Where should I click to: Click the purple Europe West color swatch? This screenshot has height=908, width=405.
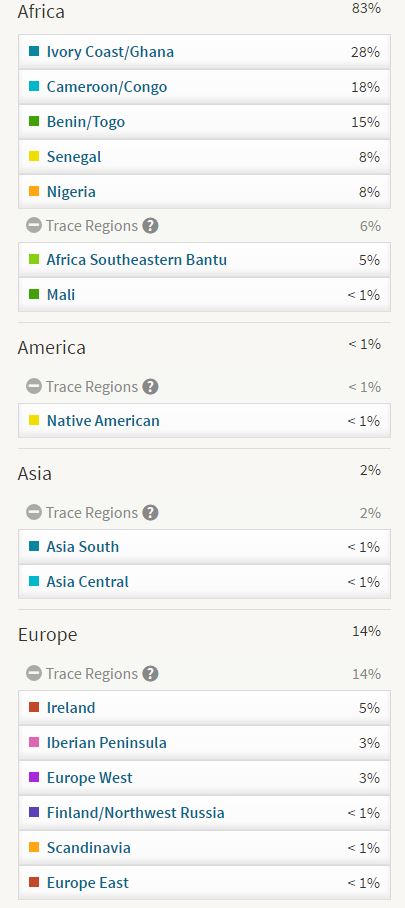(x=34, y=777)
